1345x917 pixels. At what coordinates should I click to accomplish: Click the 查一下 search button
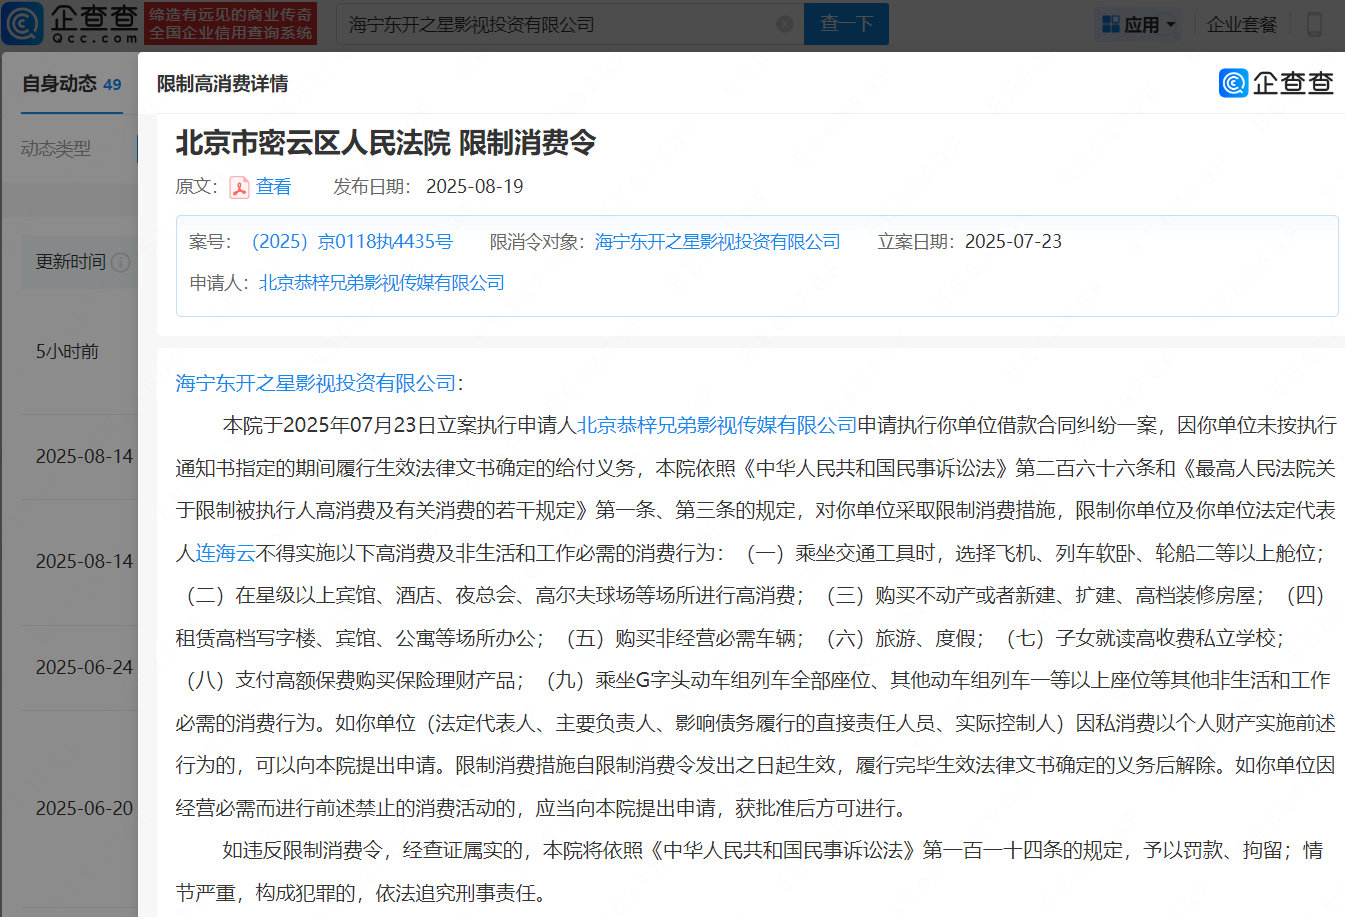846,24
